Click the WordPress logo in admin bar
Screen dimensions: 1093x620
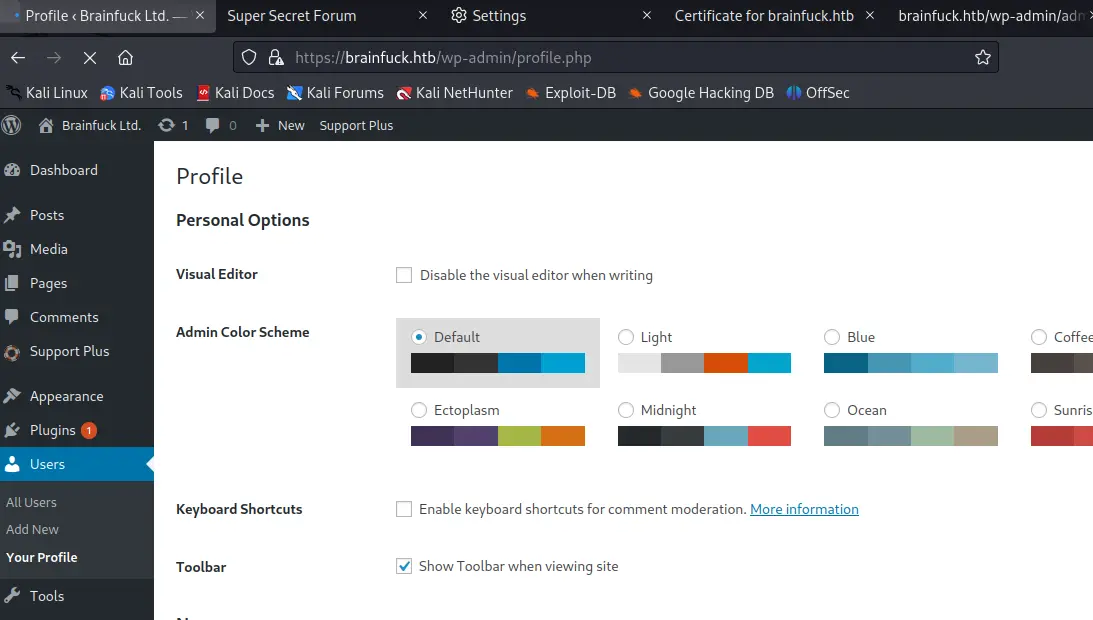point(12,125)
